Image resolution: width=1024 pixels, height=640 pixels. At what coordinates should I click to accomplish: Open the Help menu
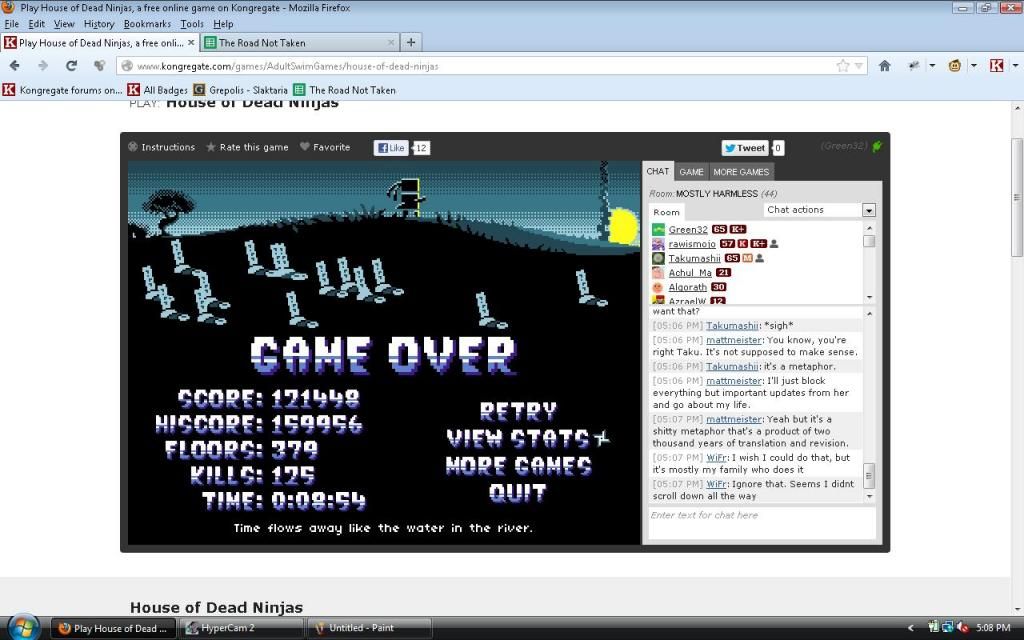pos(223,24)
